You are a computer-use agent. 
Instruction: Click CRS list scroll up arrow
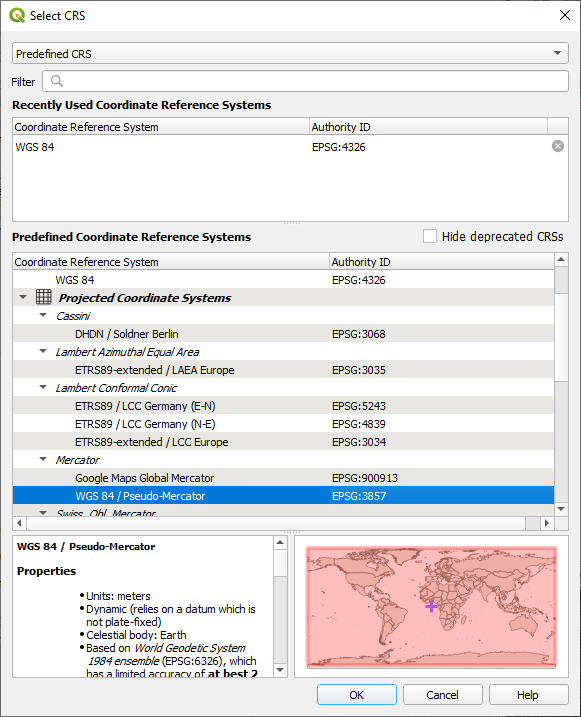point(561,260)
